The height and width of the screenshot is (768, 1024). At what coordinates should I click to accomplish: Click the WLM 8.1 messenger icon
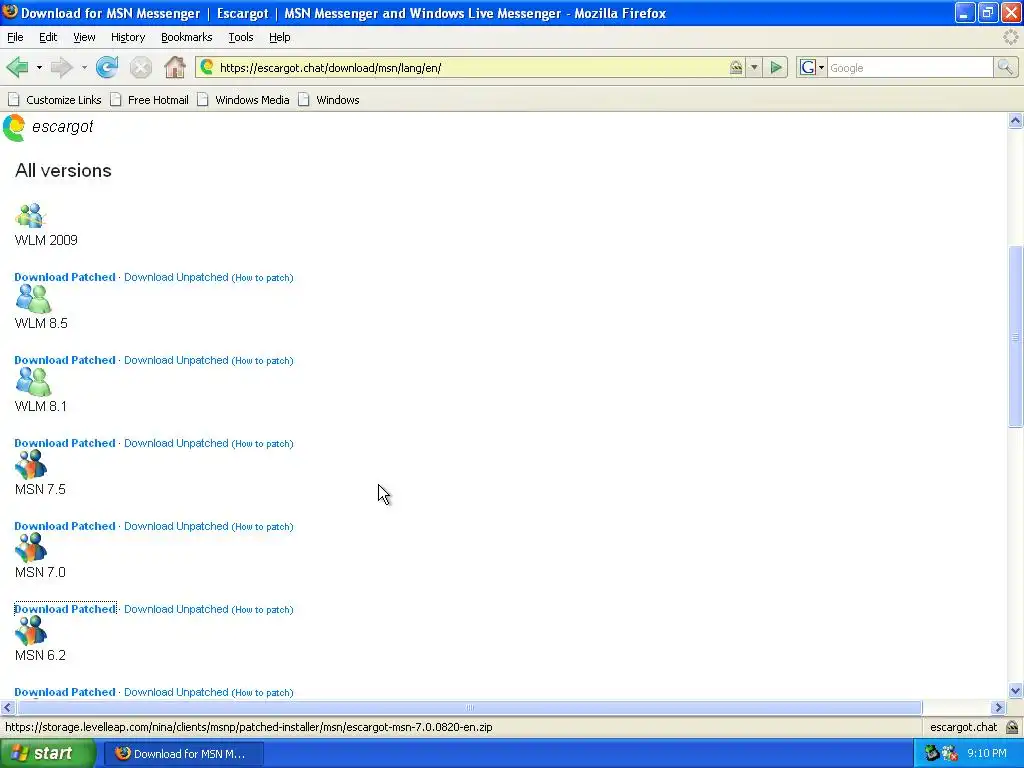pyautogui.click(x=33, y=382)
